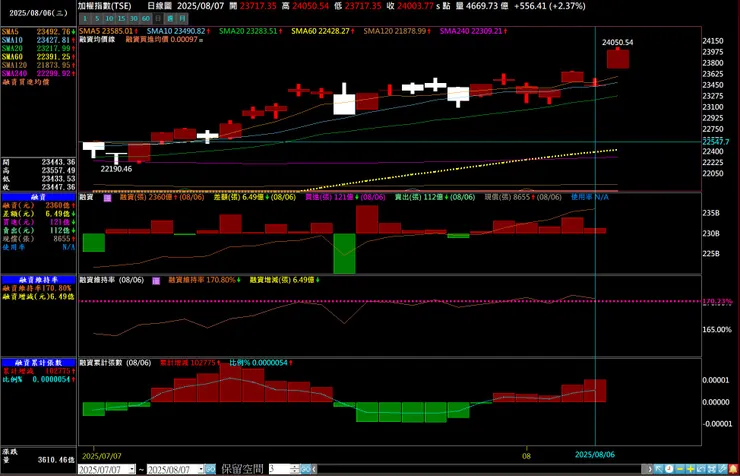The height and width of the screenshot is (476, 740).
Task: Click the clock icon in bottom toolbar
Action: pyautogui.click(x=669, y=469)
